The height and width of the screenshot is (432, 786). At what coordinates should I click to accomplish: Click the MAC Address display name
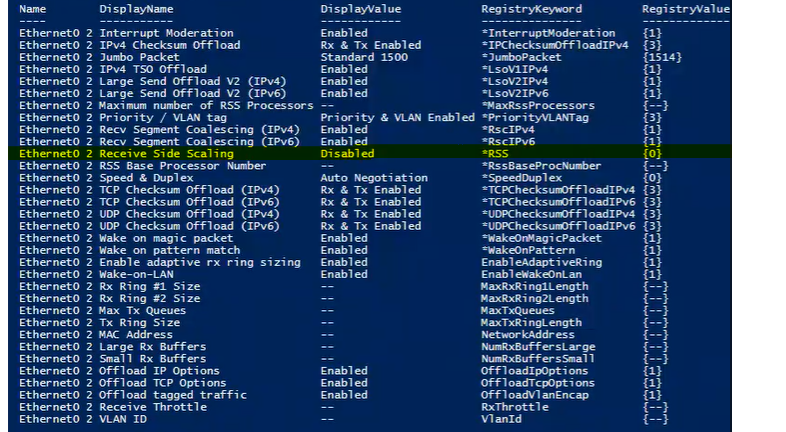click(x=136, y=334)
